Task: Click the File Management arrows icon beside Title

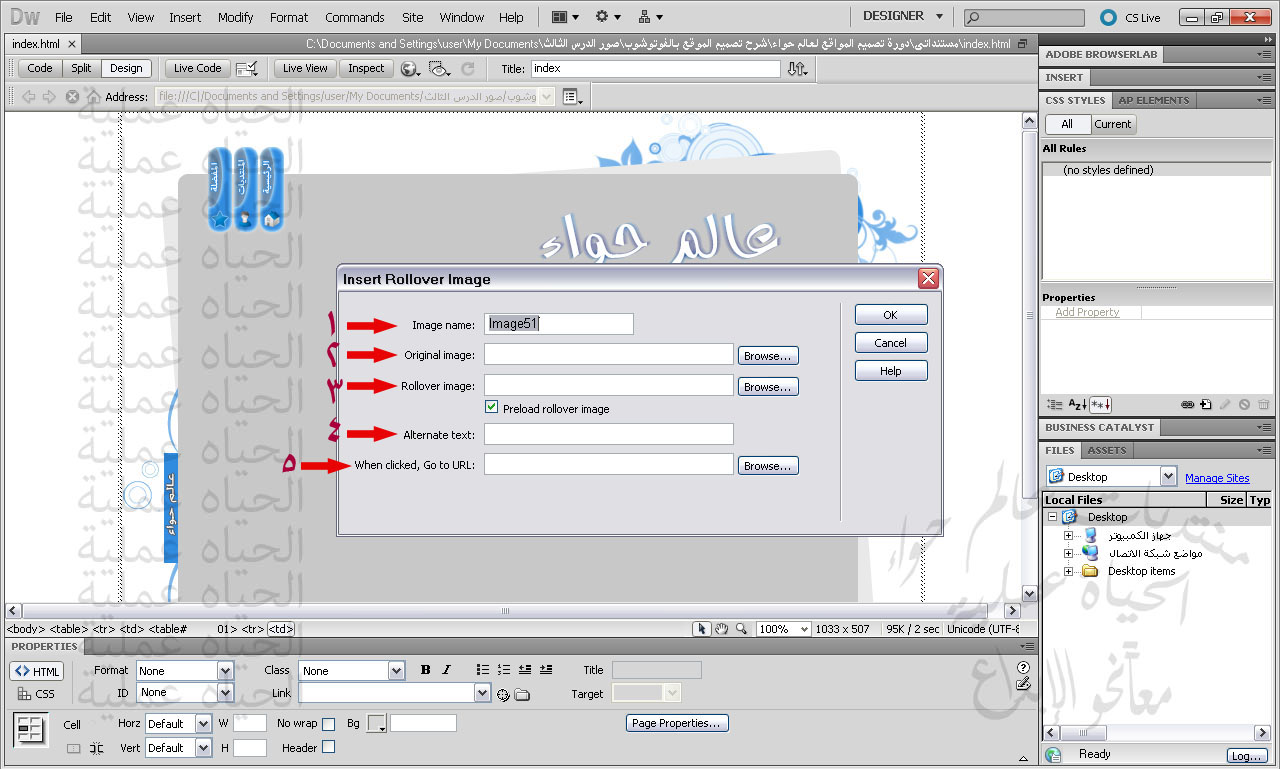Action: (x=797, y=69)
